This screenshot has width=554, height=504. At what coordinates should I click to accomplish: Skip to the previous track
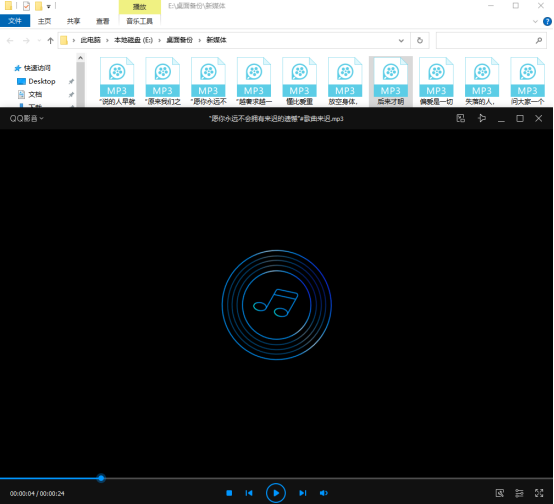[249, 493]
